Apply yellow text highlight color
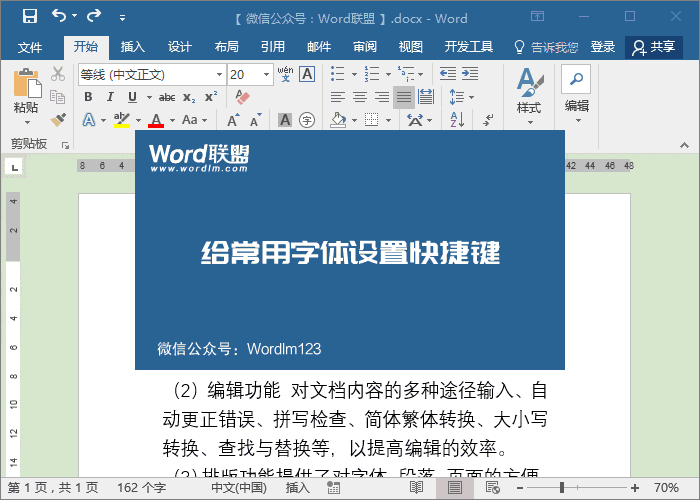 [122, 120]
